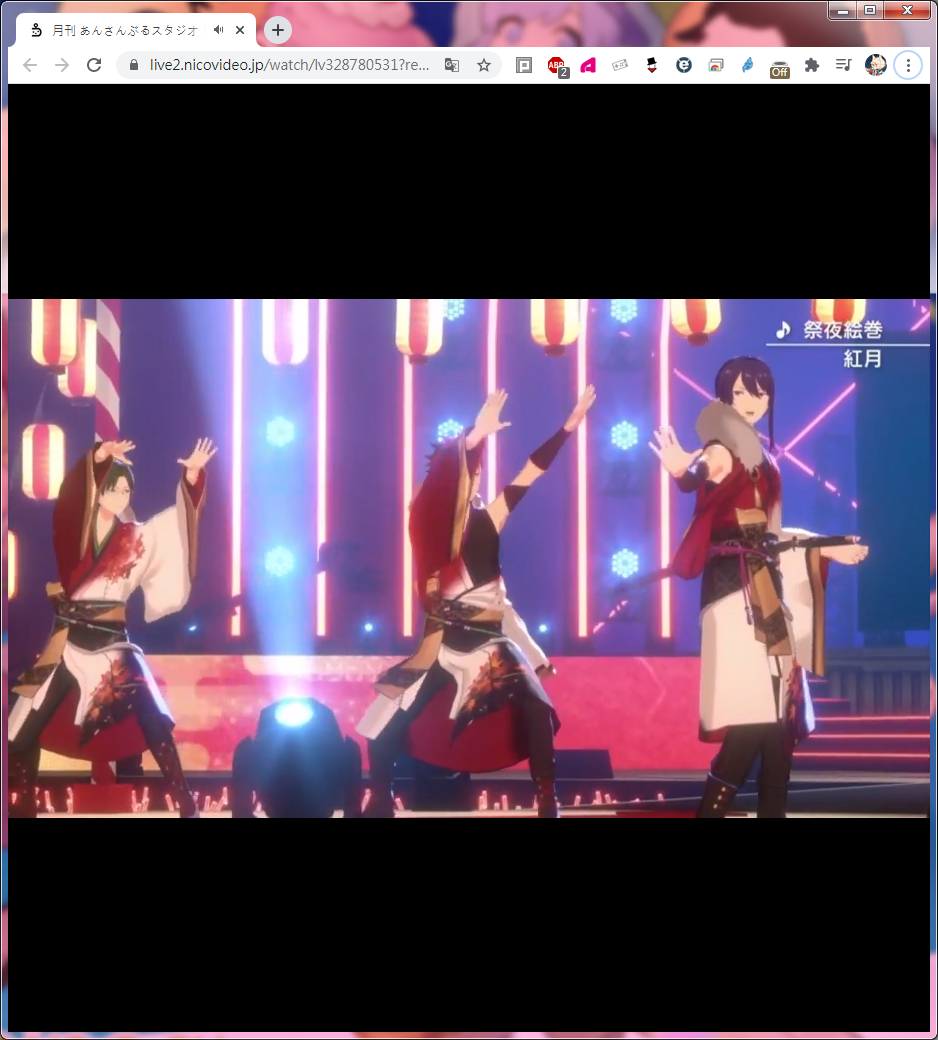This screenshot has height=1040, width=938.
Task: Open the dark round e extension icon
Action: click(x=684, y=65)
